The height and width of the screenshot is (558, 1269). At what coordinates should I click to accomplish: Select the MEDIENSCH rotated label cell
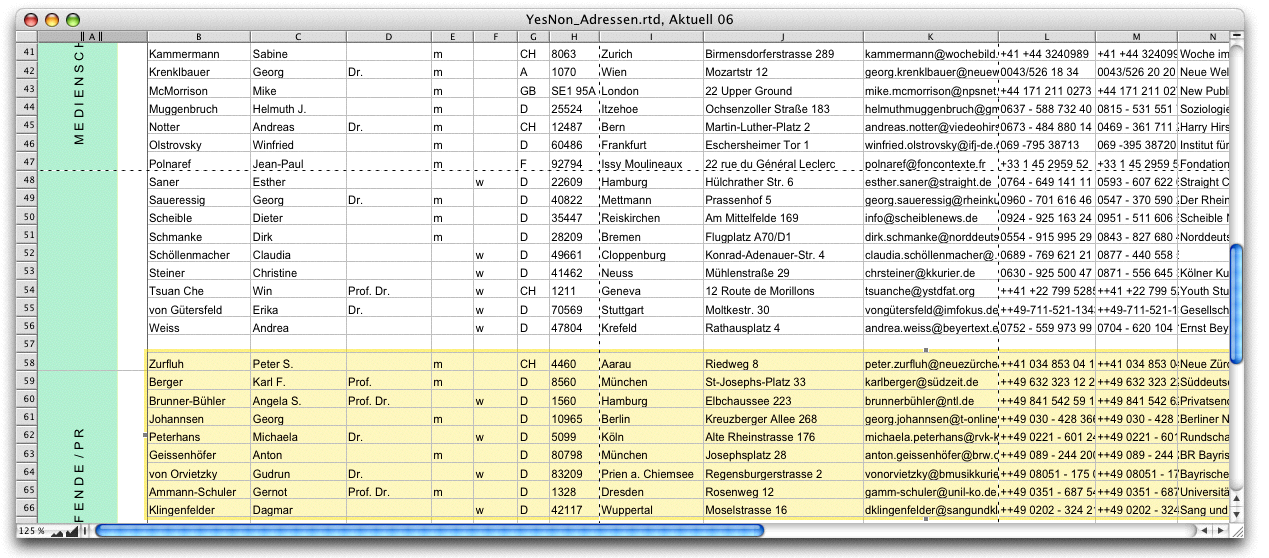79,98
